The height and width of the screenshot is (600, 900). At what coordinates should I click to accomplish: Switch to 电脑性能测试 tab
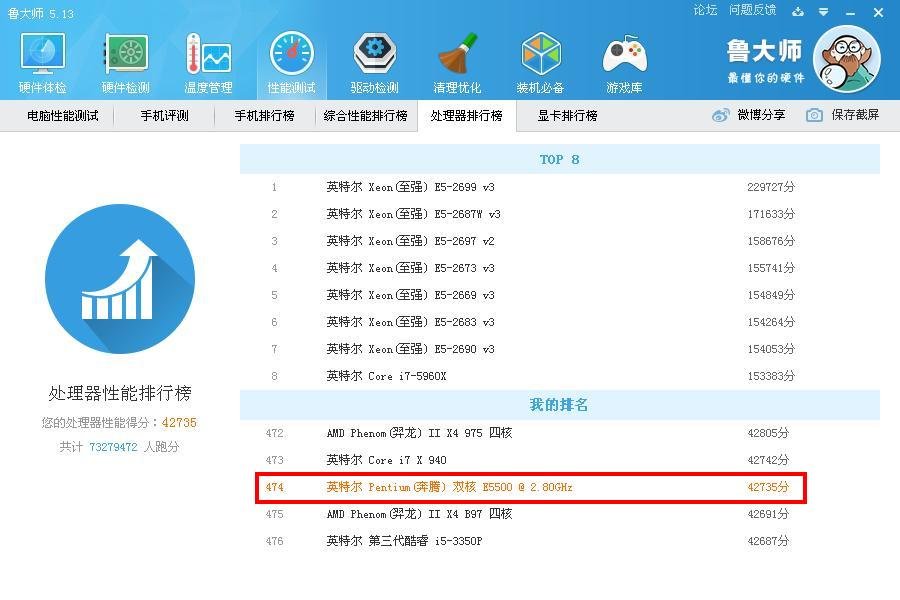pos(63,116)
